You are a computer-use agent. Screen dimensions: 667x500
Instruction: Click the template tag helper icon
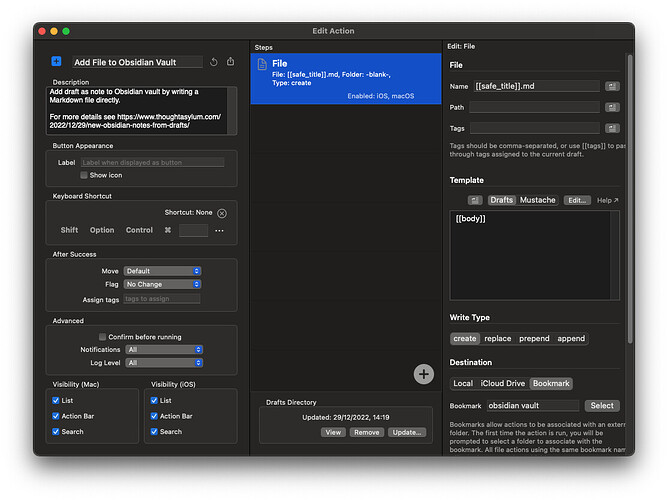pos(475,200)
